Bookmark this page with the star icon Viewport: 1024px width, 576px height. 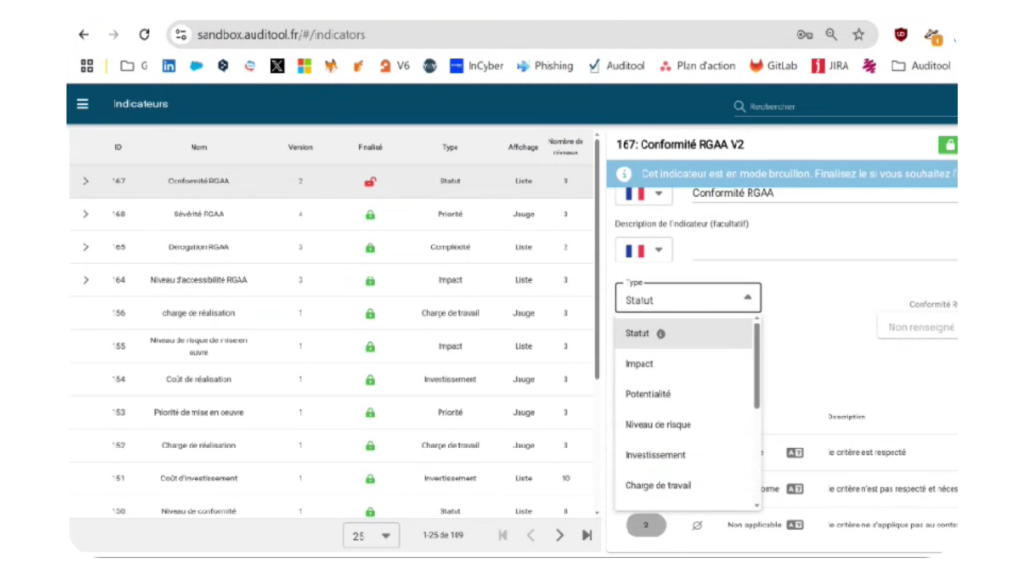(858, 34)
